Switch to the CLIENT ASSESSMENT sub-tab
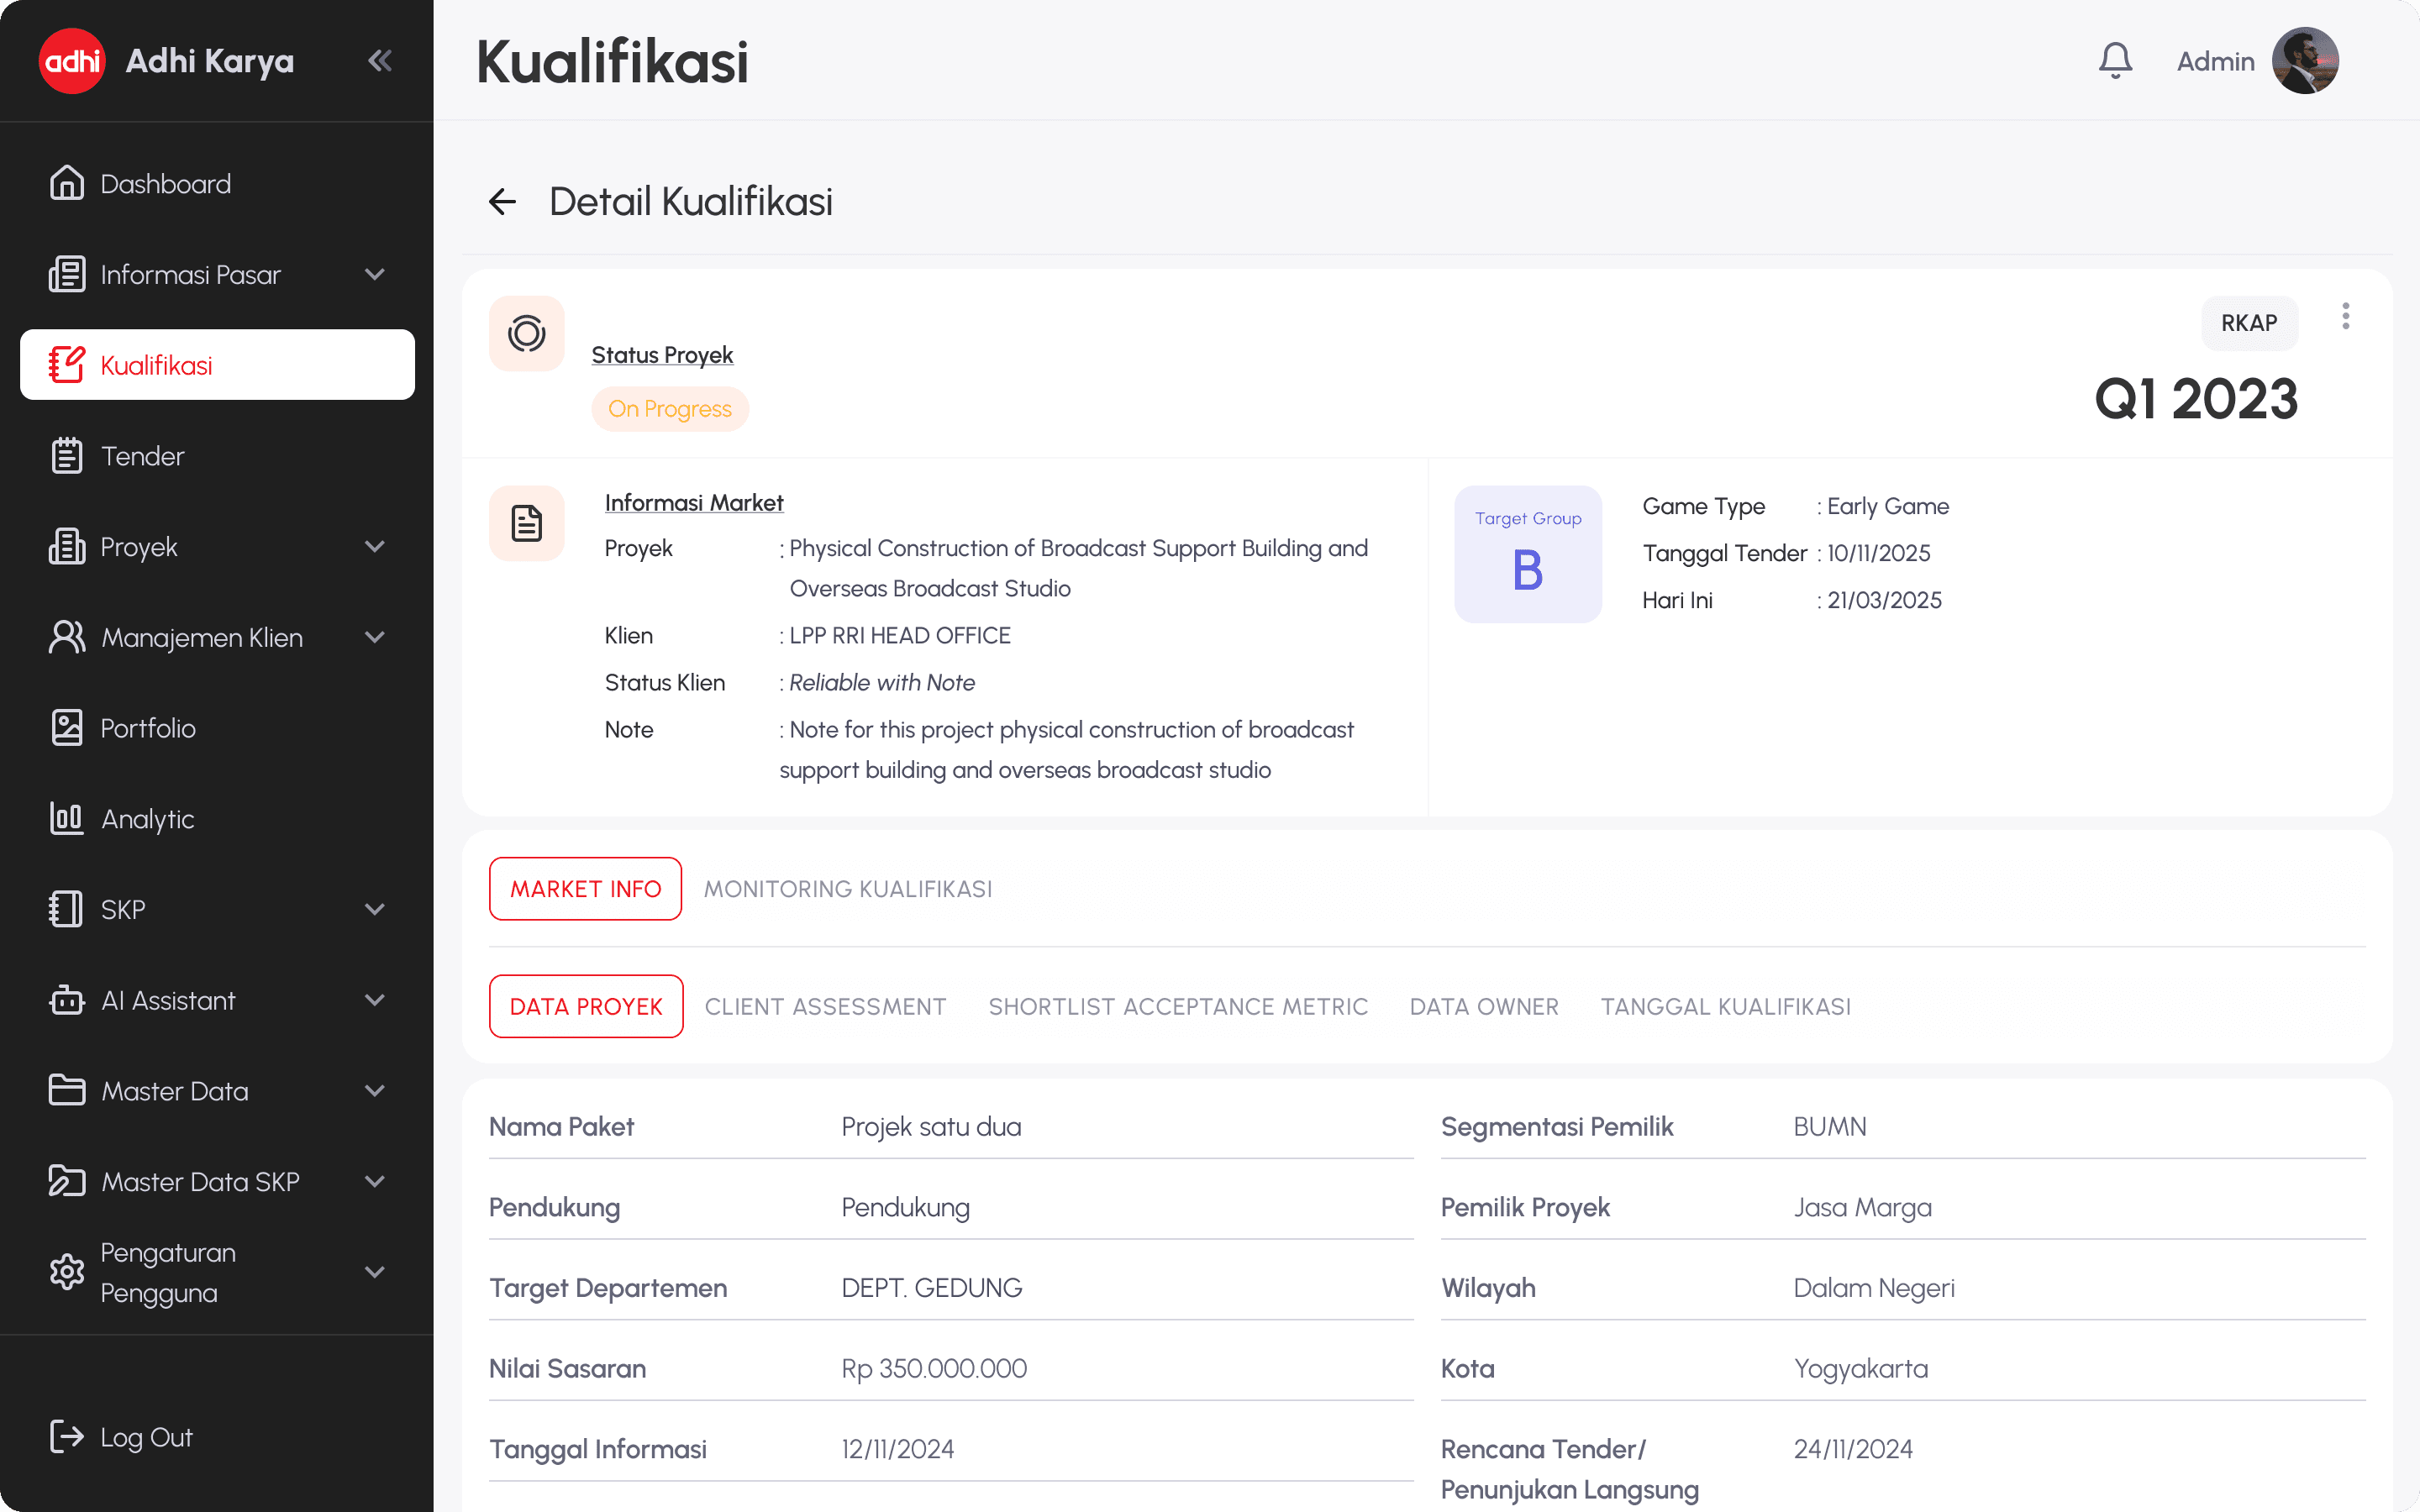This screenshot has width=2420, height=1512. [x=825, y=1006]
